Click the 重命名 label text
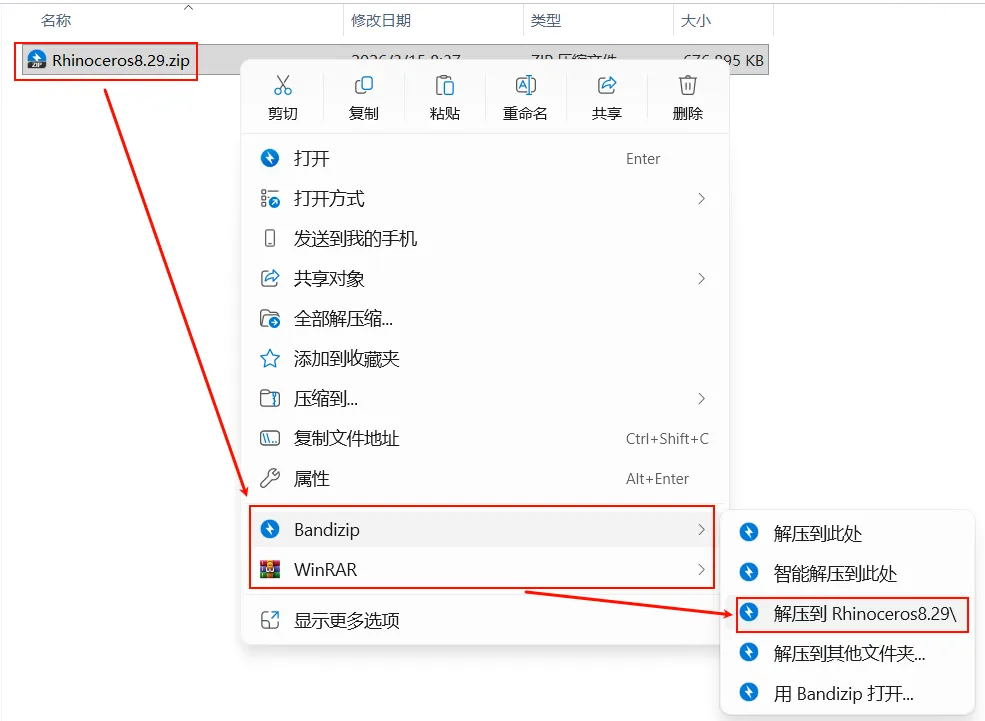The width and height of the screenshot is (985, 721). pyautogui.click(x=525, y=114)
